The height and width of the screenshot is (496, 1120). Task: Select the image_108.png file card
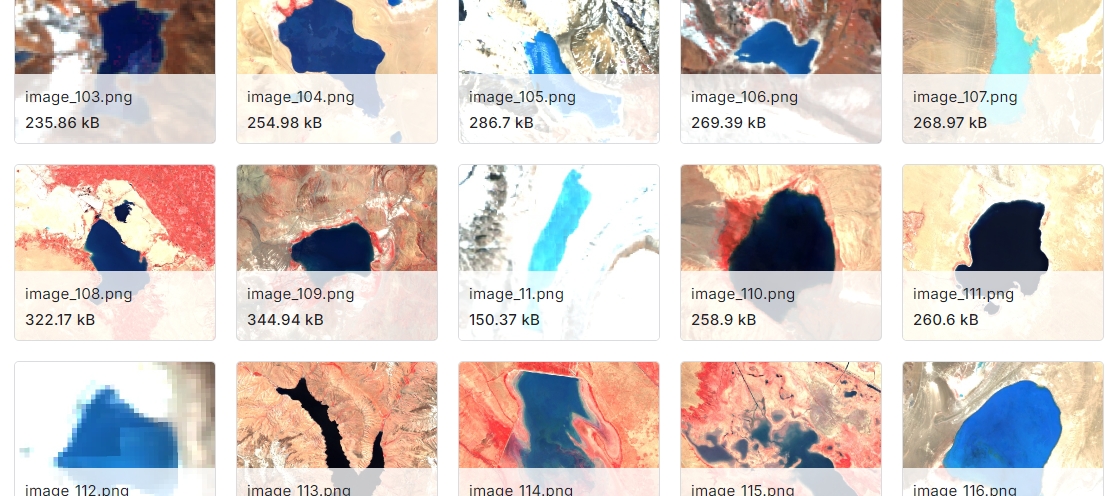pyautogui.click(x=115, y=252)
